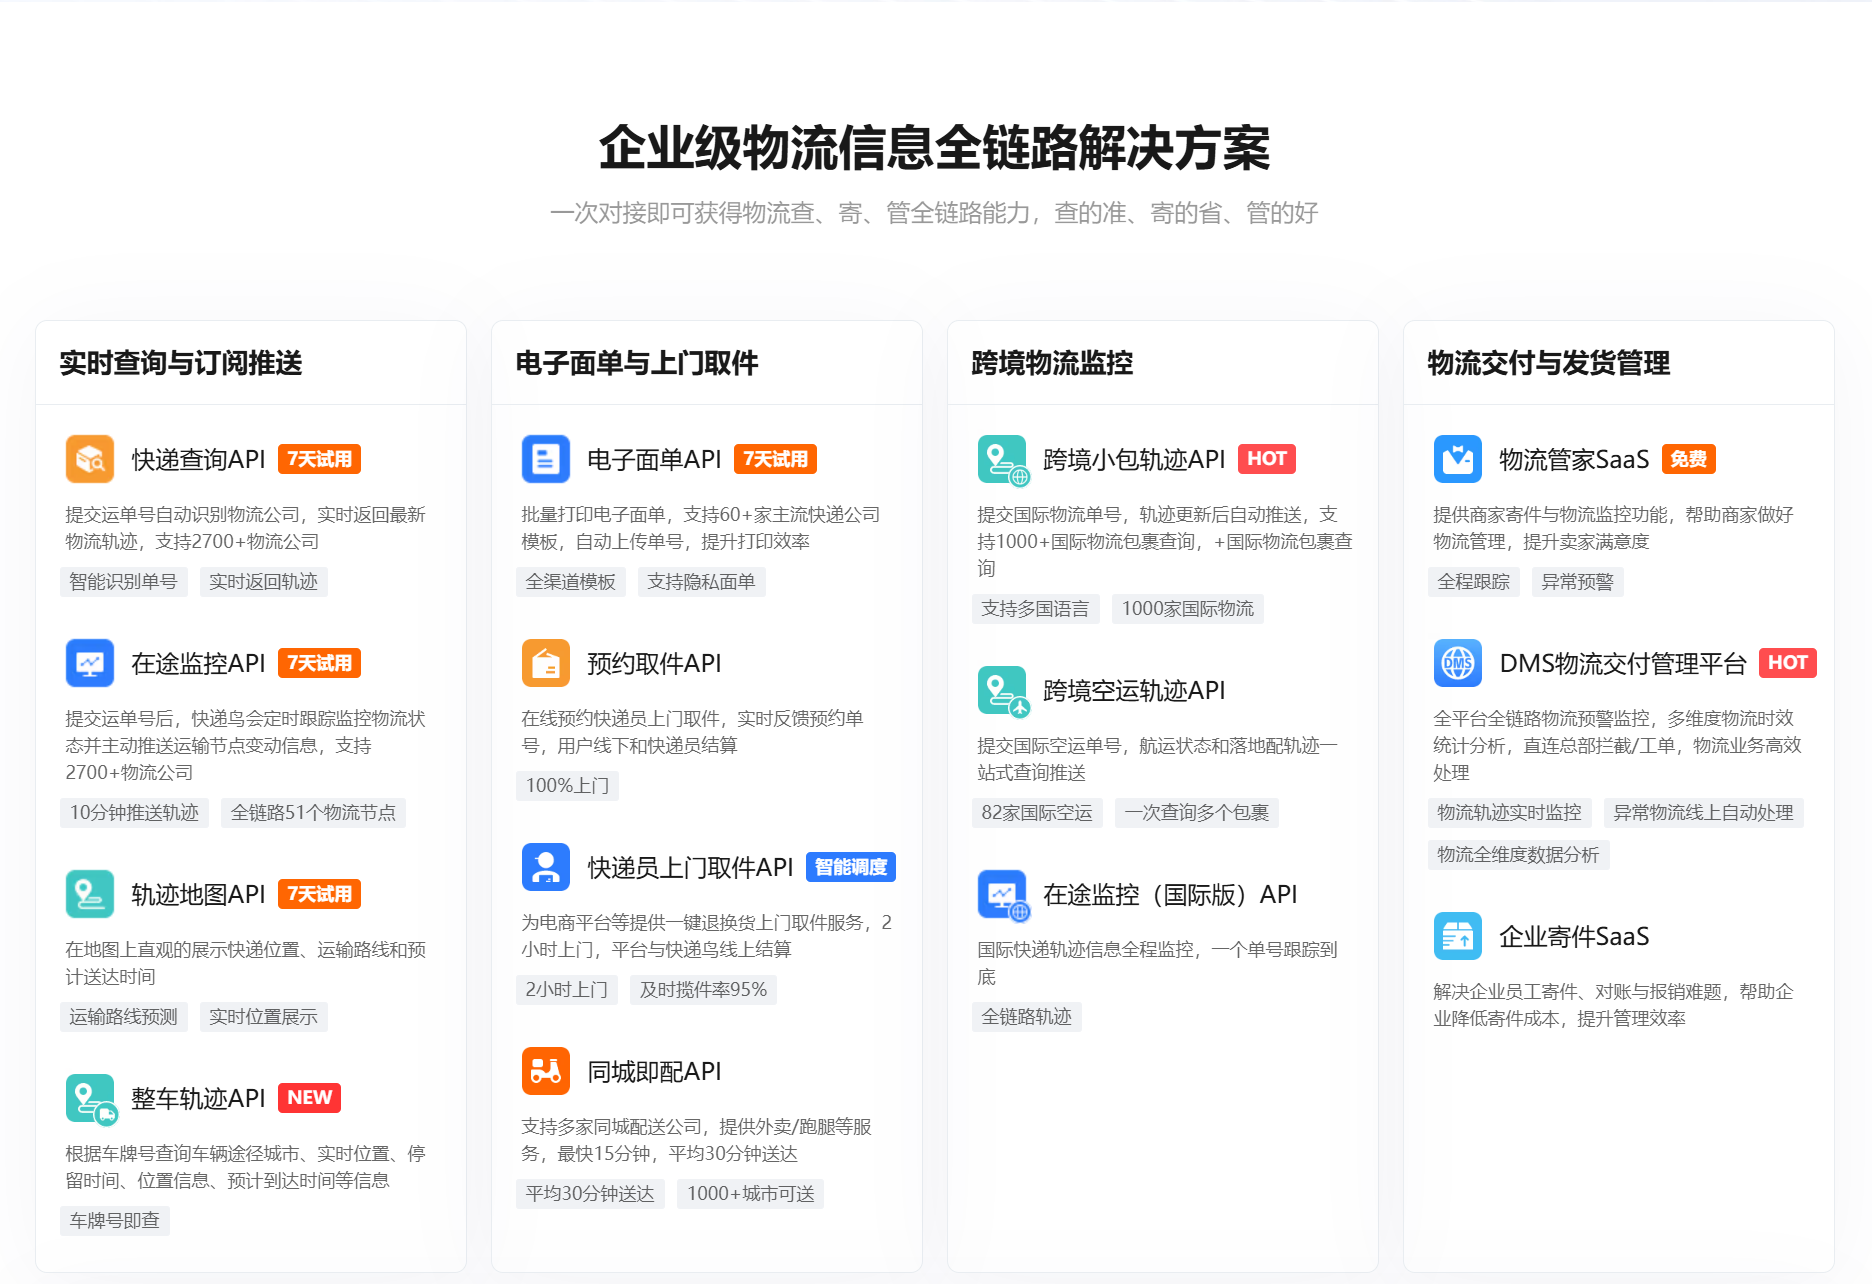This screenshot has height=1284, width=1872.
Task: Click the 实时查询与订阅推送 column header
Action: coord(181,363)
